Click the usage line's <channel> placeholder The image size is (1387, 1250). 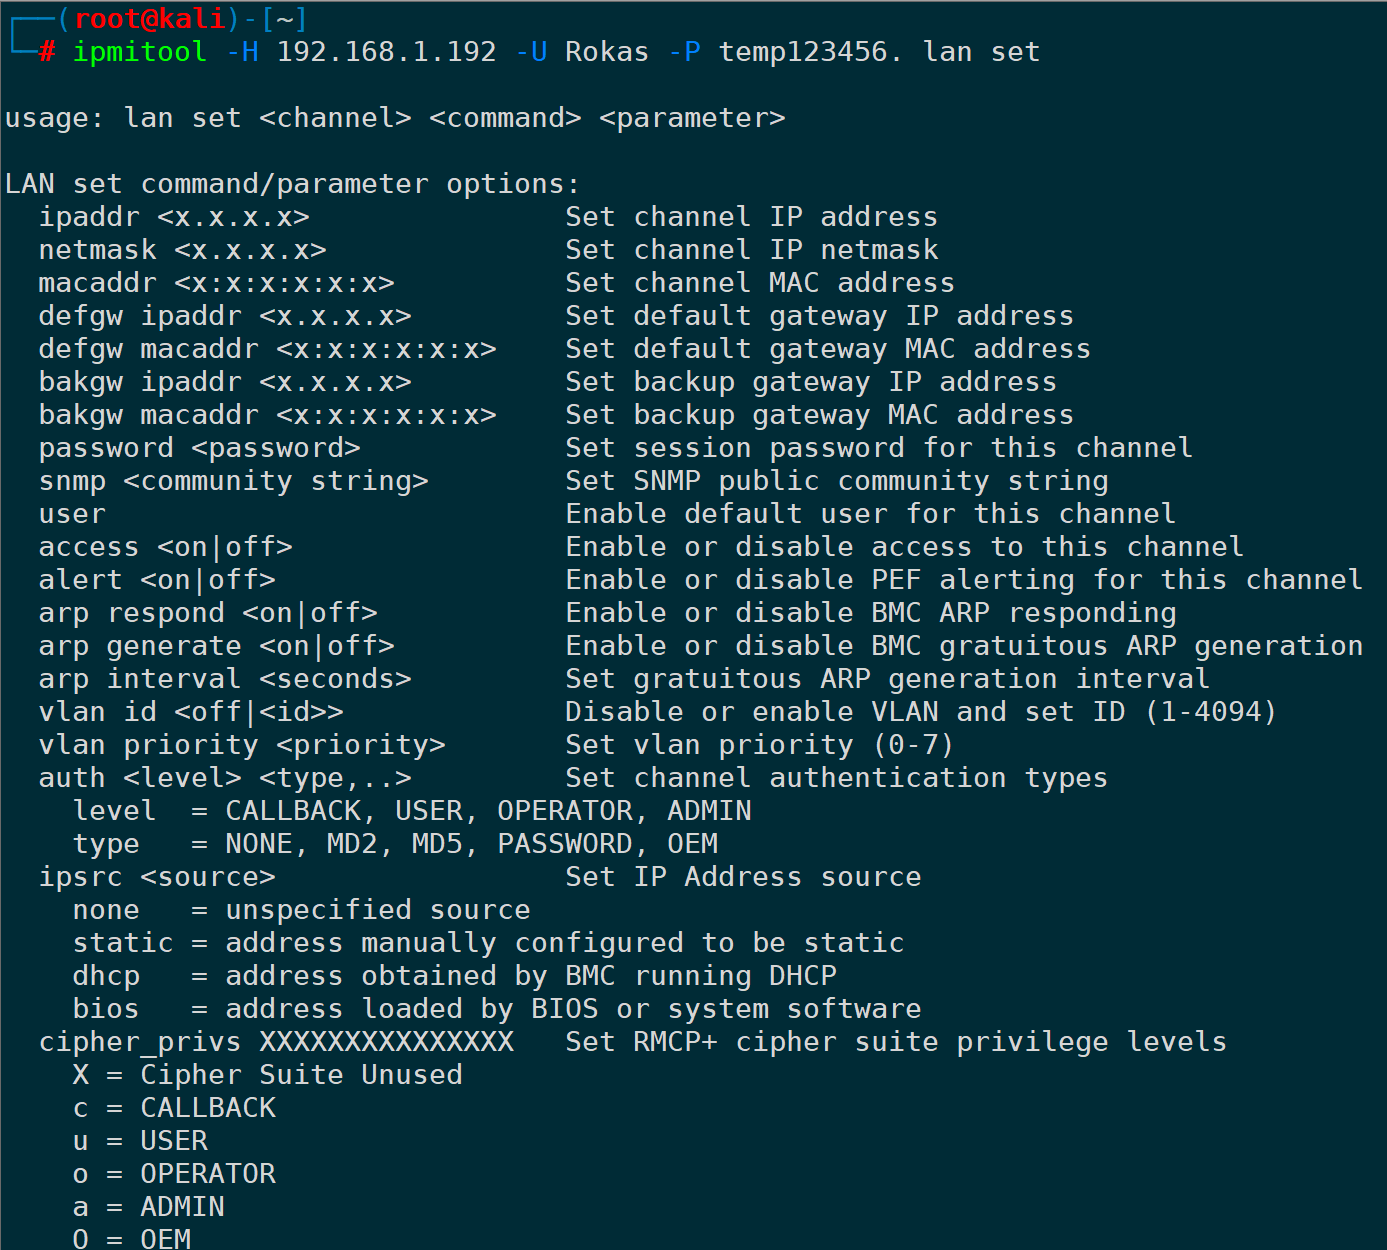[335, 118]
